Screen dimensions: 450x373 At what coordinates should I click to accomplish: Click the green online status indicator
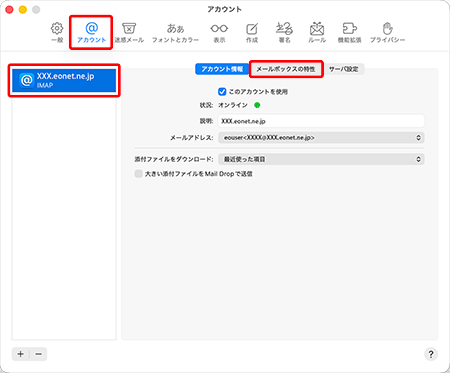(257, 105)
